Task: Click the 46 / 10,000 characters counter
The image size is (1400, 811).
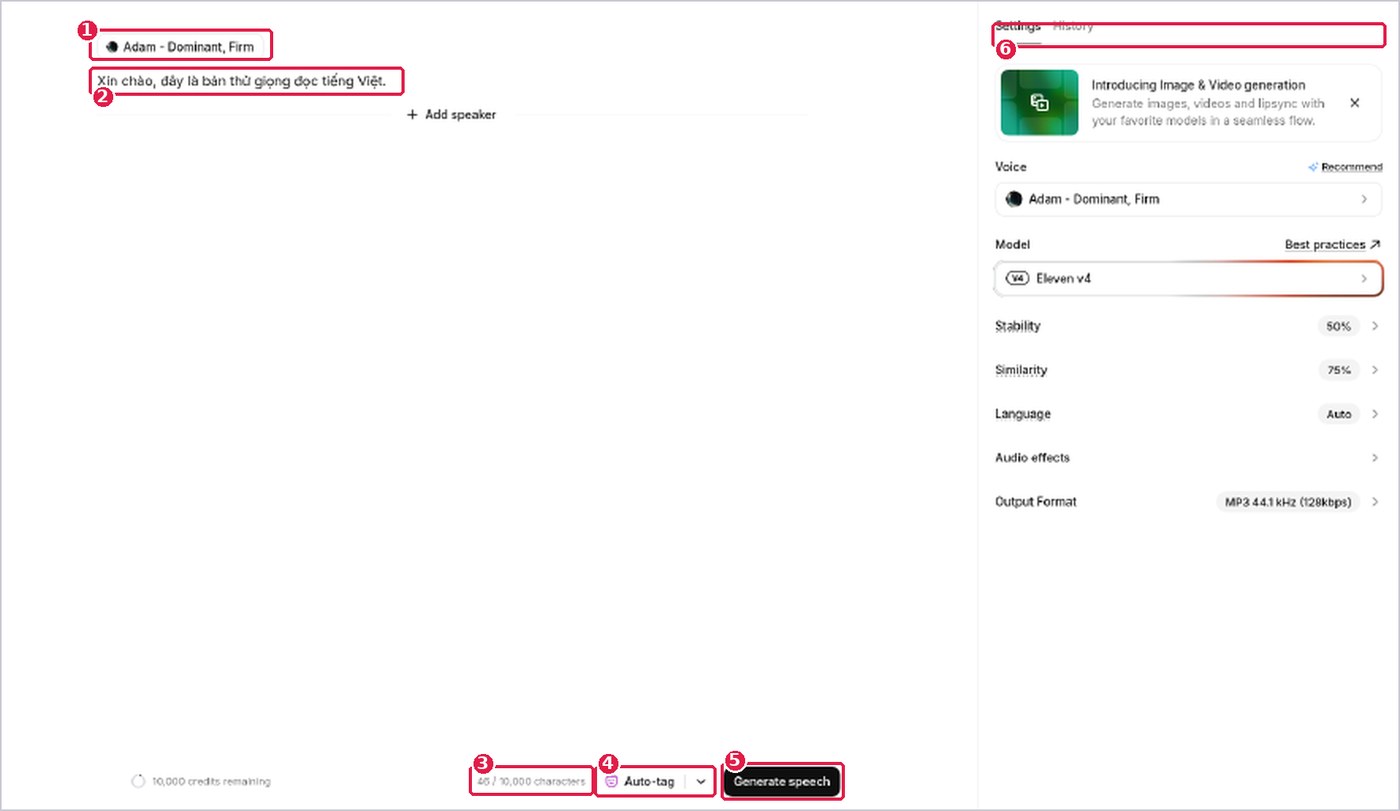Action: click(531, 781)
